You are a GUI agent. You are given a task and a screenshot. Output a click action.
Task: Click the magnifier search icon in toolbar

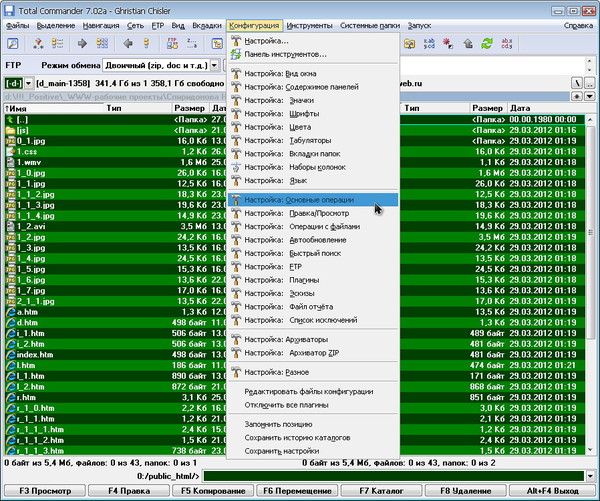13,44
